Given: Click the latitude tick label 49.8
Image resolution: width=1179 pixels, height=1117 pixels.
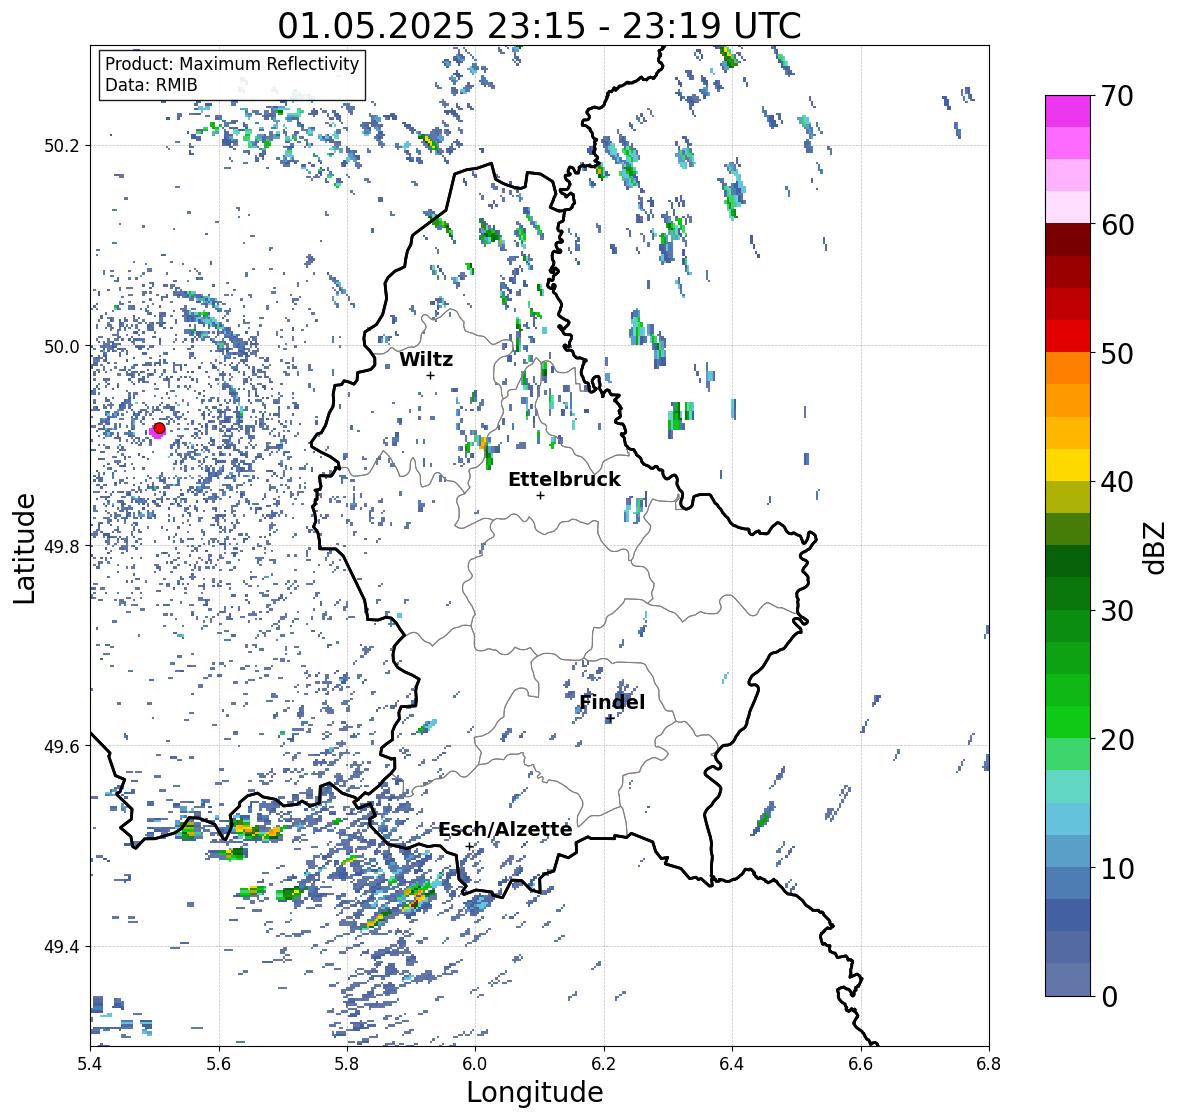Looking at the screenshot, I should pos(62,546).
